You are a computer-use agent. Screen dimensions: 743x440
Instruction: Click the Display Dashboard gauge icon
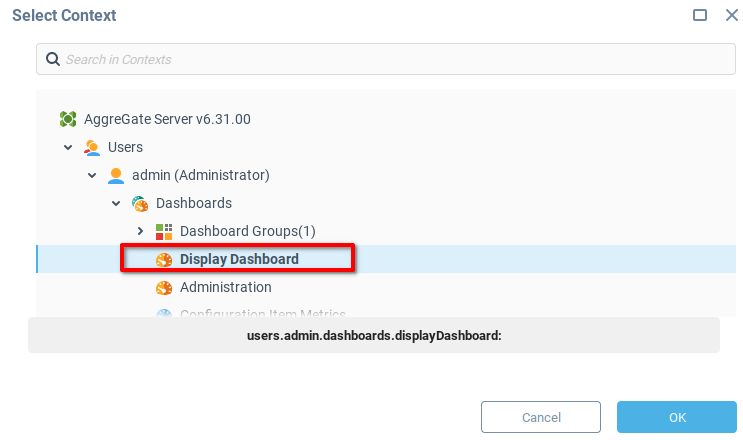coord(164,259)
